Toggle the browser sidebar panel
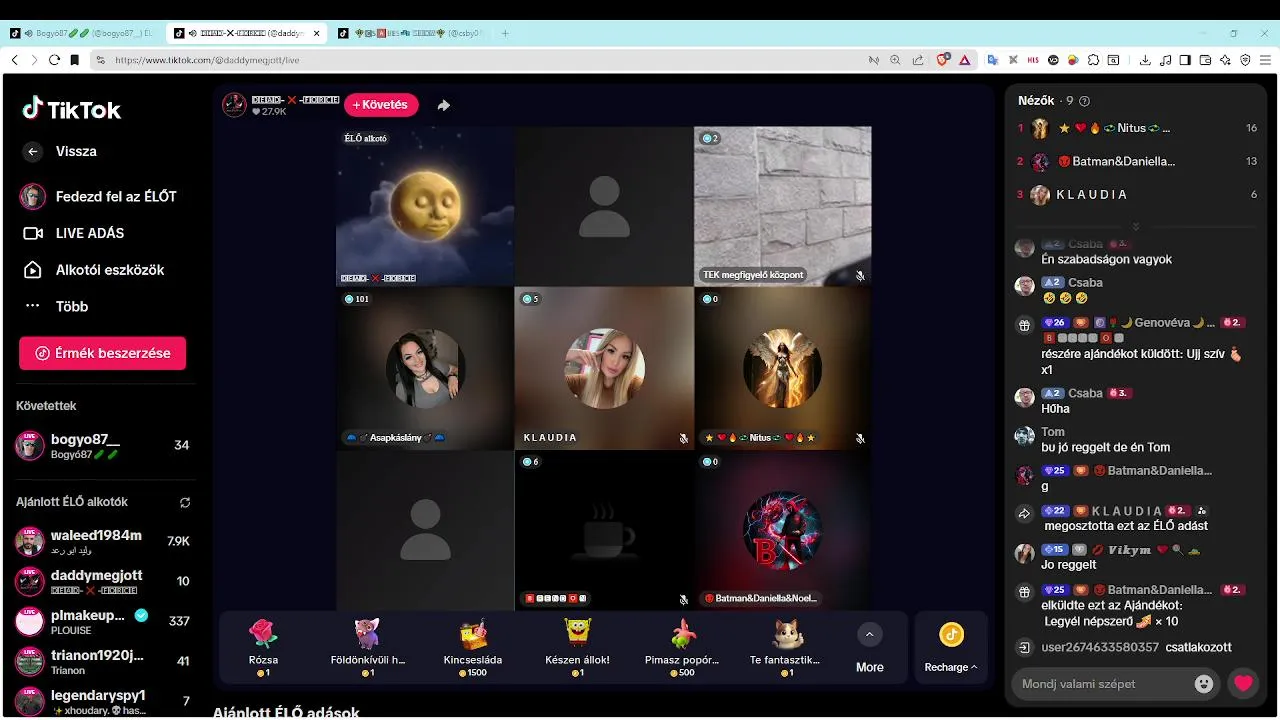1280x720 pixels. click(x=1185, y=60)
